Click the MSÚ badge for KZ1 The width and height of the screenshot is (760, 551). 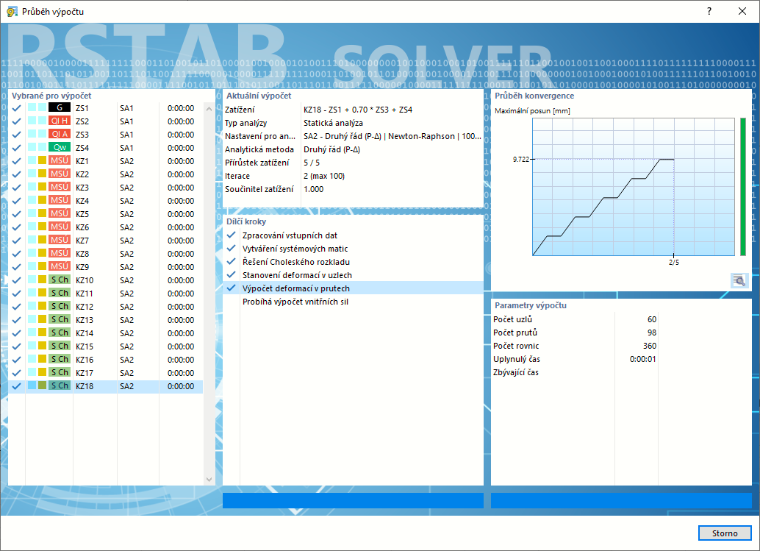pos(59,160)
